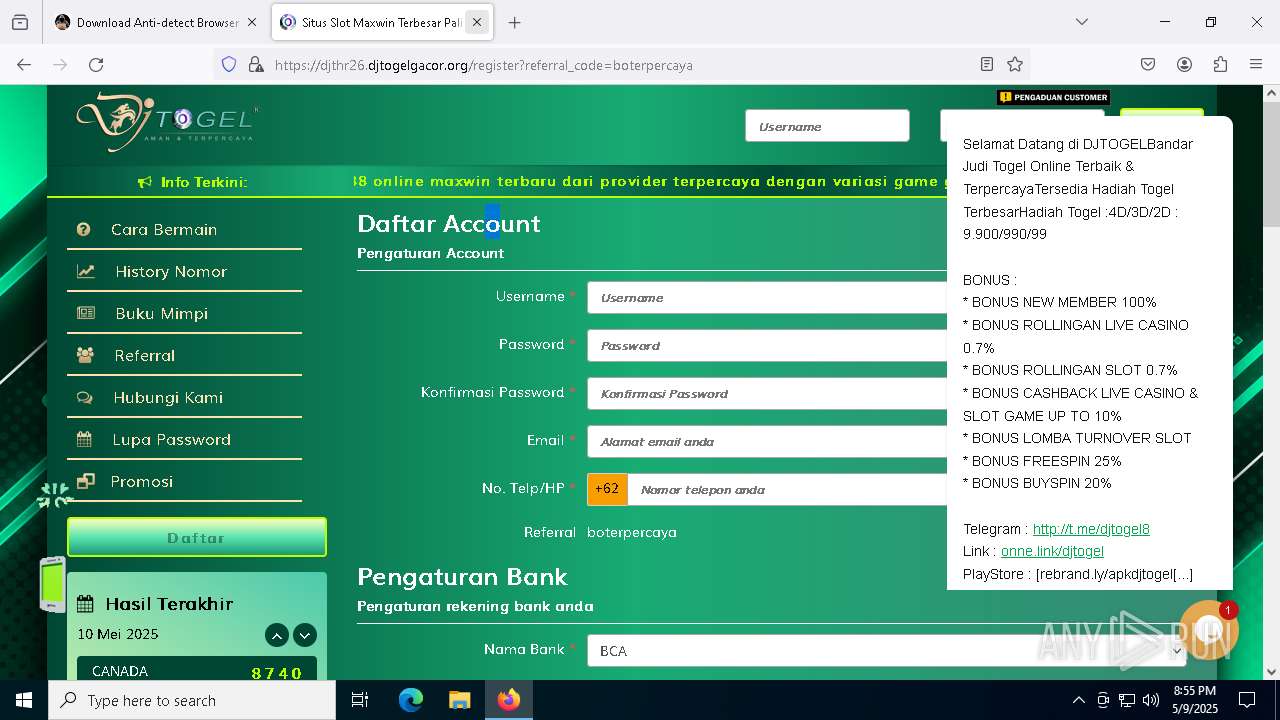
Task: Click the mobile phone app icon
Action: [x=52, y=584]
